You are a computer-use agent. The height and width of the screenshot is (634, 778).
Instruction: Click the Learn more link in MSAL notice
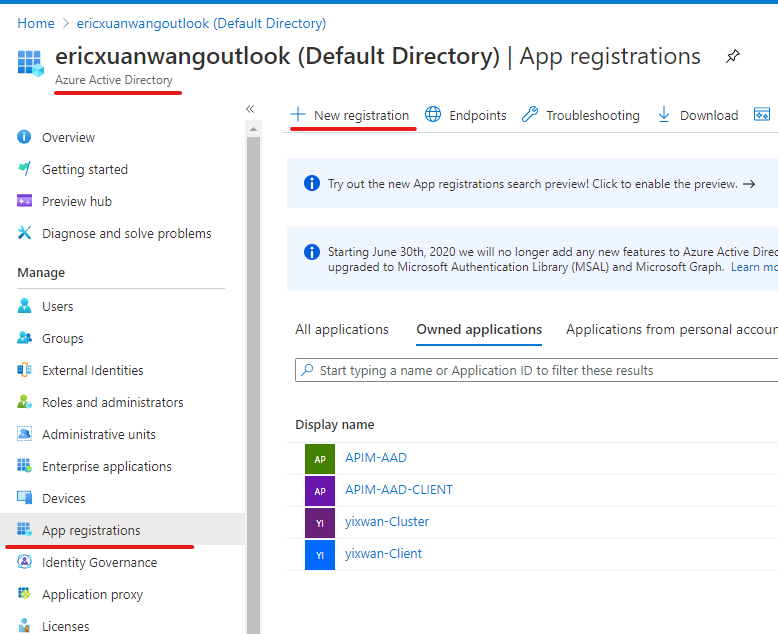[754, 267]
